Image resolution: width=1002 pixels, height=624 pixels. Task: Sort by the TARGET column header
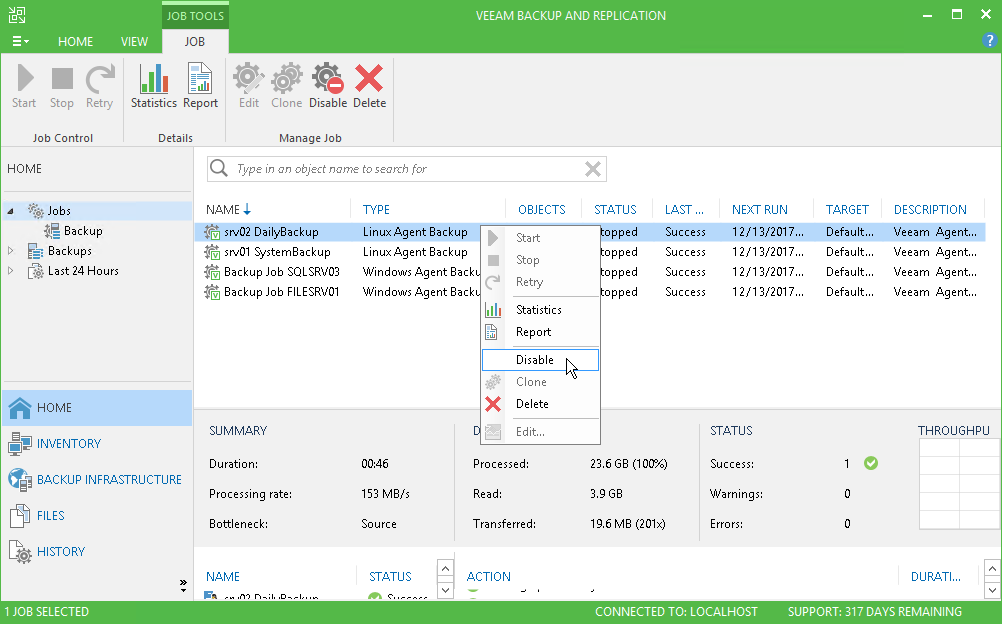847,210
